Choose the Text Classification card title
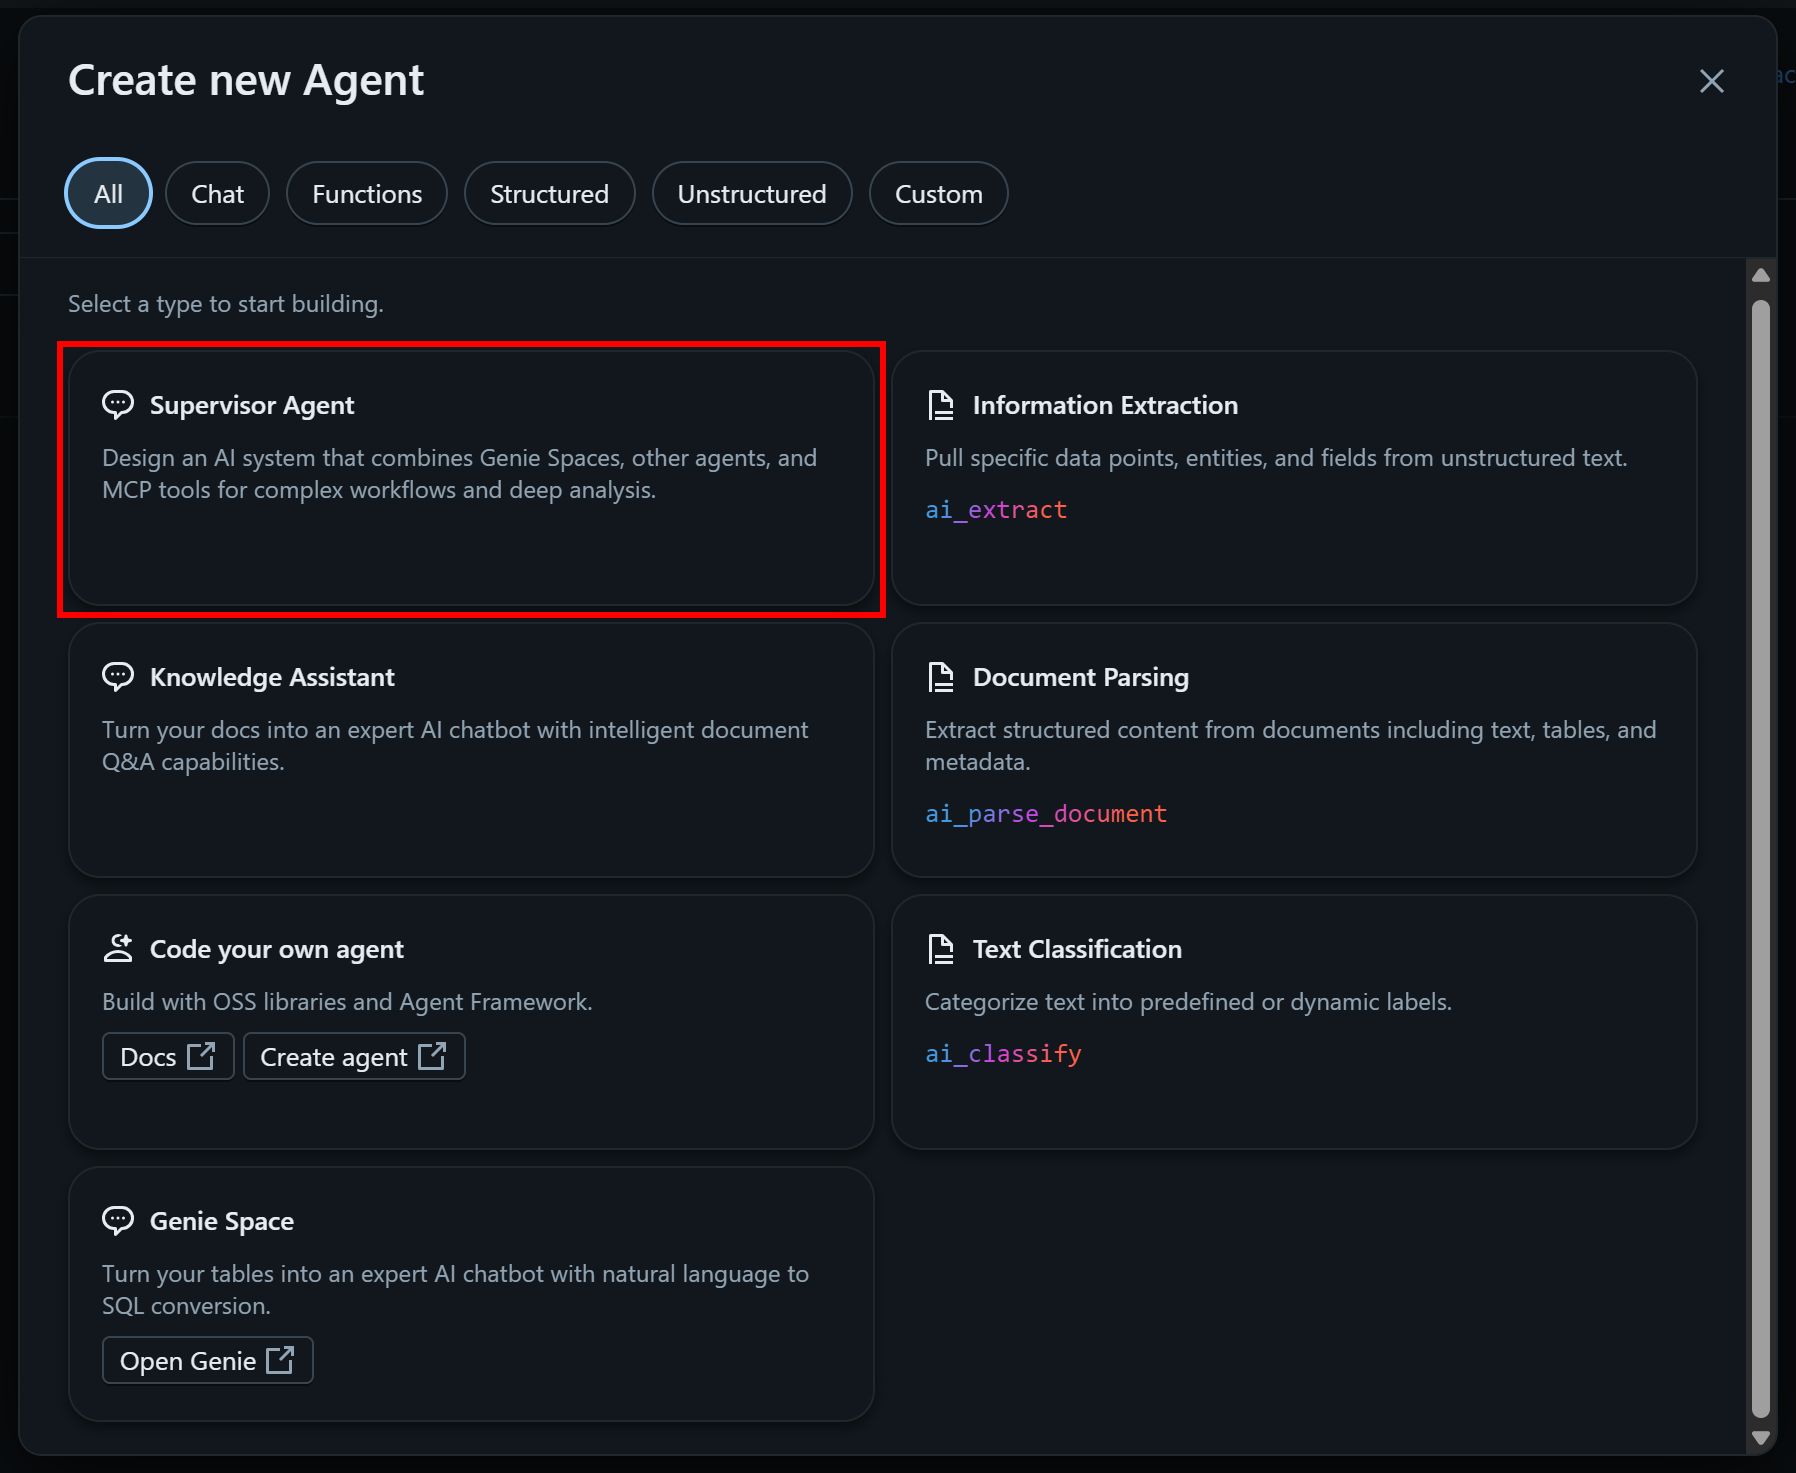The image size is (1796, 1473). [x=1077, y=949]
